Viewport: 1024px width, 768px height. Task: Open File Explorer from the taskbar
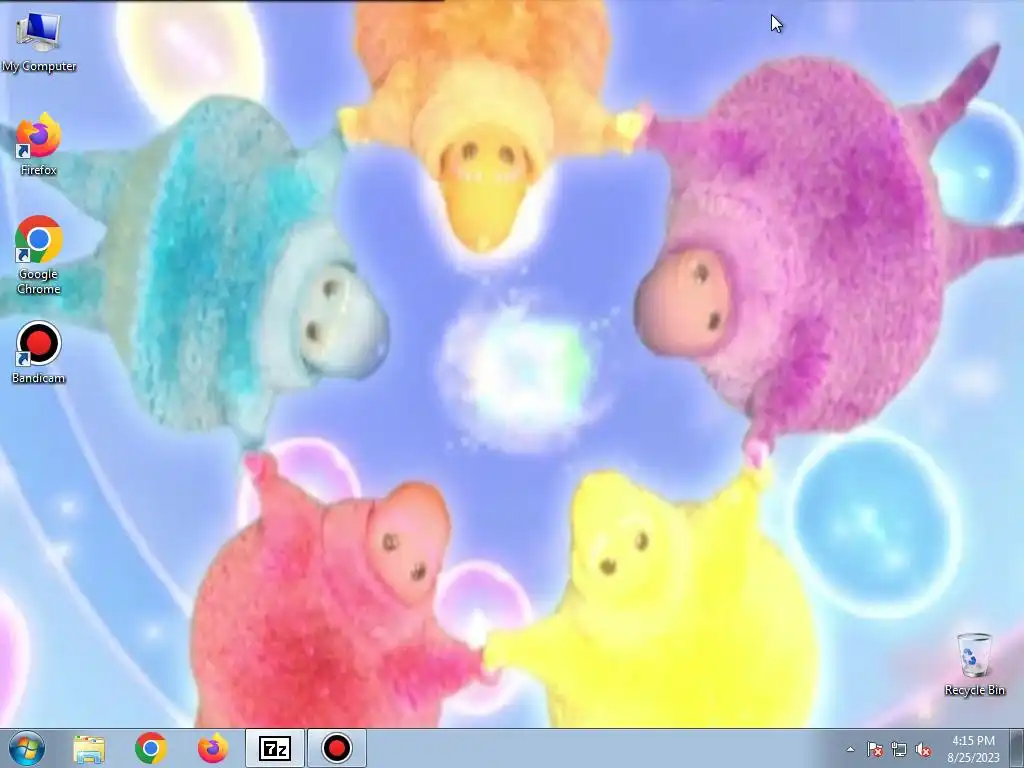pos(89,749)
